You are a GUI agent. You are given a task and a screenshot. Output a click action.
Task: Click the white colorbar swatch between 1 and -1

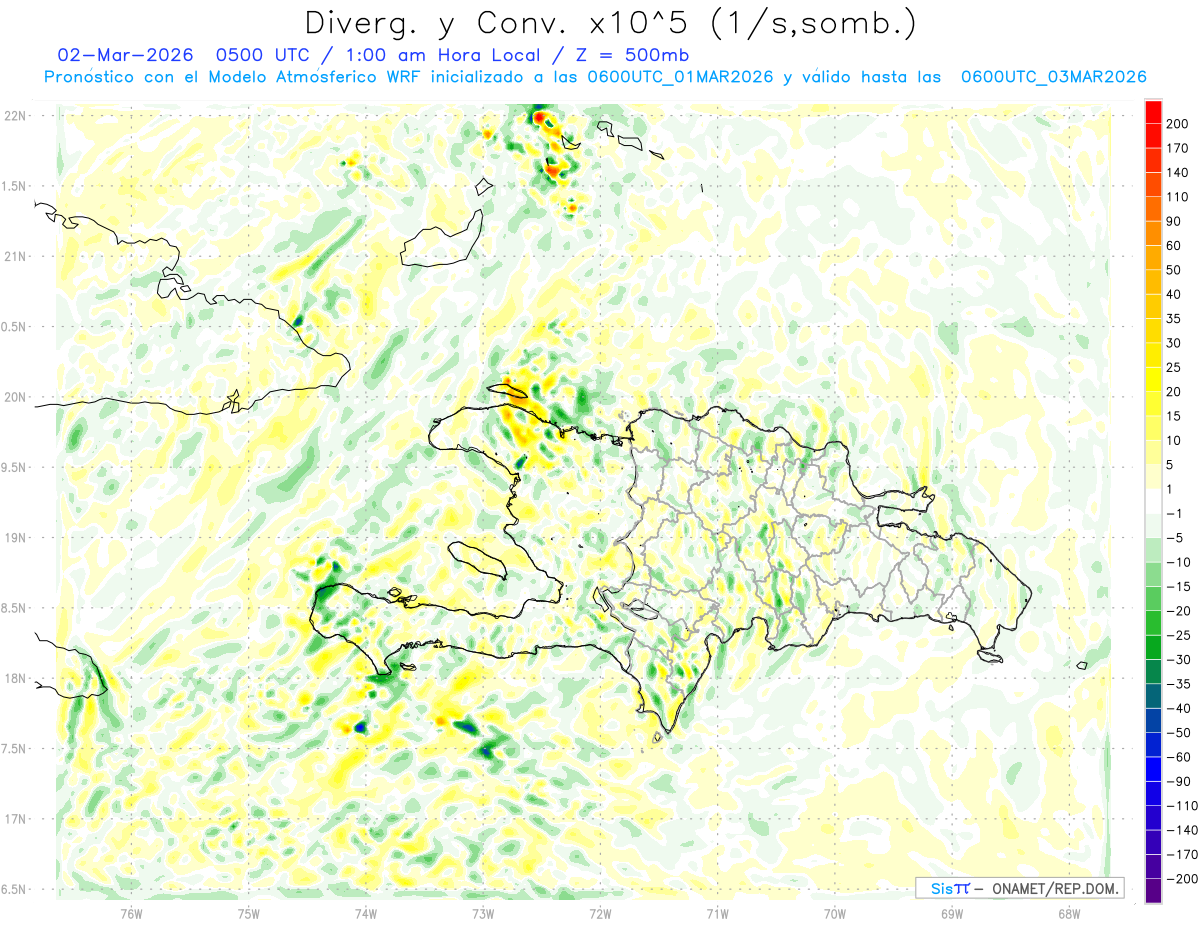coord(1153,502)
